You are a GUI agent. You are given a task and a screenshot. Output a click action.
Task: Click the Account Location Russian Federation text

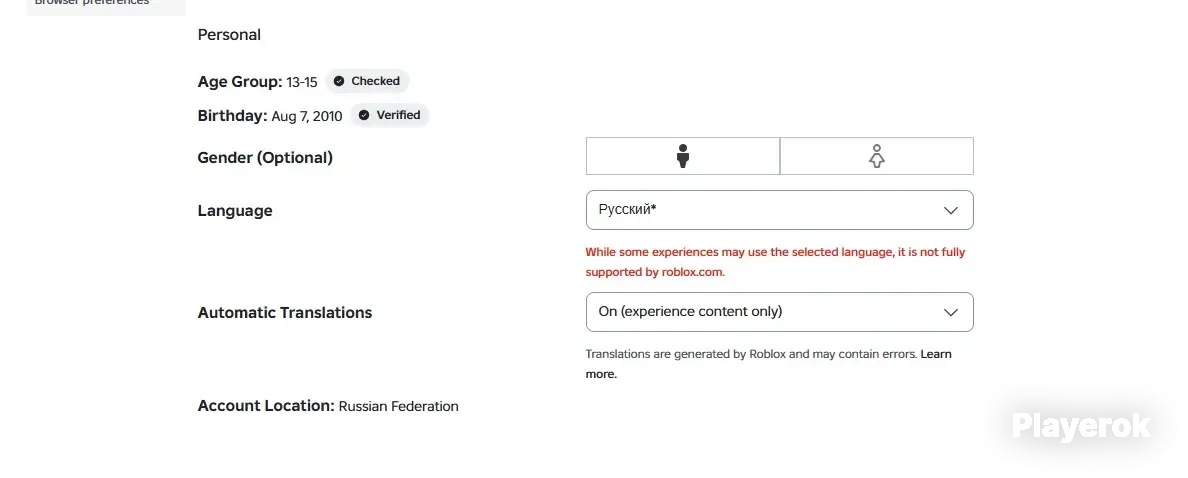point(399,406)
